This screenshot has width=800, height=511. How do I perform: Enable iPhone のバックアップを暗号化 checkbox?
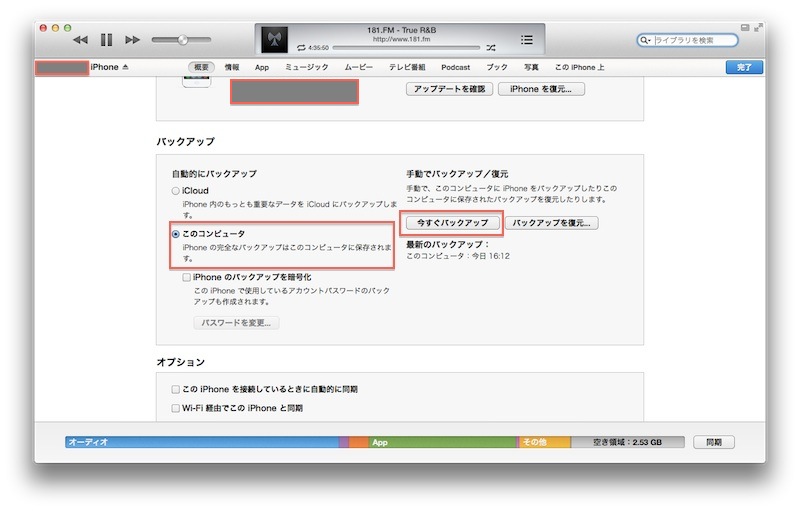pyautogui.click(x=187, y=277)
